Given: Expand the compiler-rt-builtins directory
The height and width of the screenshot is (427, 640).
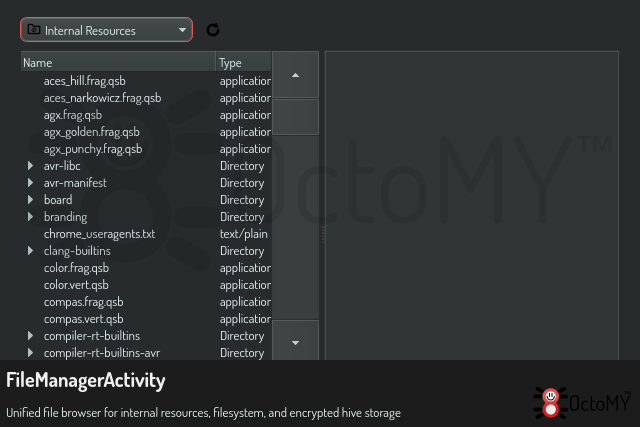Looking at the screenshot, I should [30, 336].
